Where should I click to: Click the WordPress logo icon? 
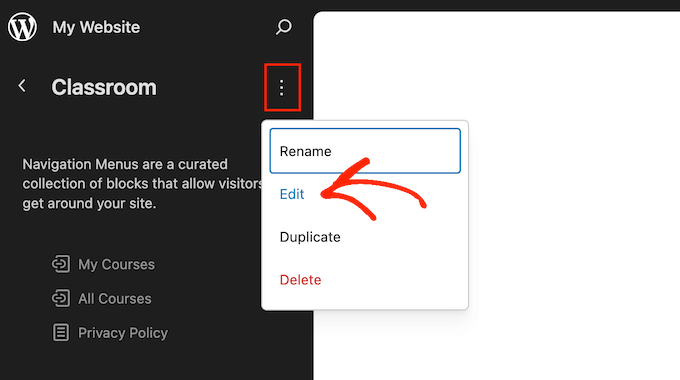pos(22,27)
